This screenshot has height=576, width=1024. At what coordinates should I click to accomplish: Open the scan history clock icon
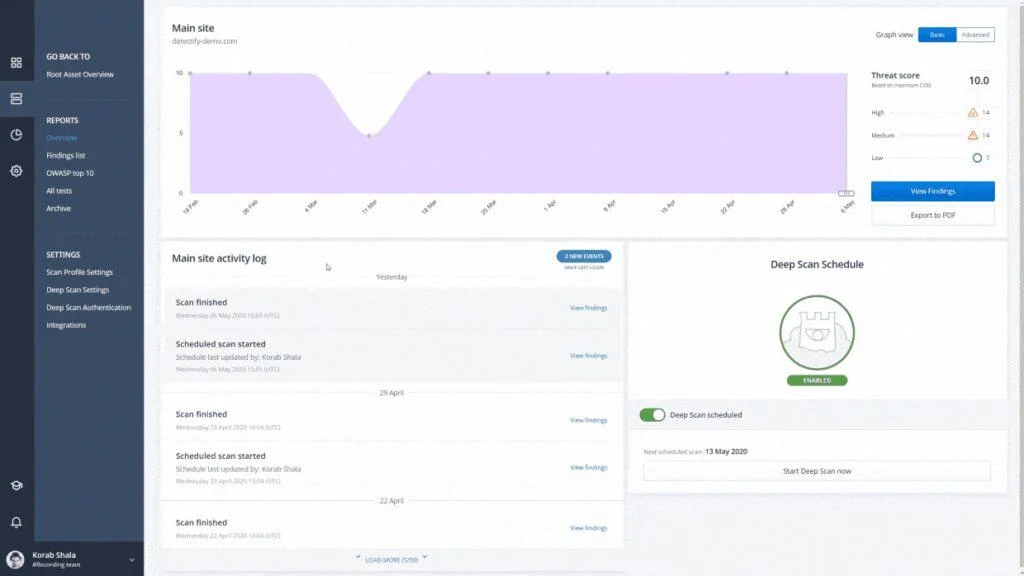tap(15, 133)
